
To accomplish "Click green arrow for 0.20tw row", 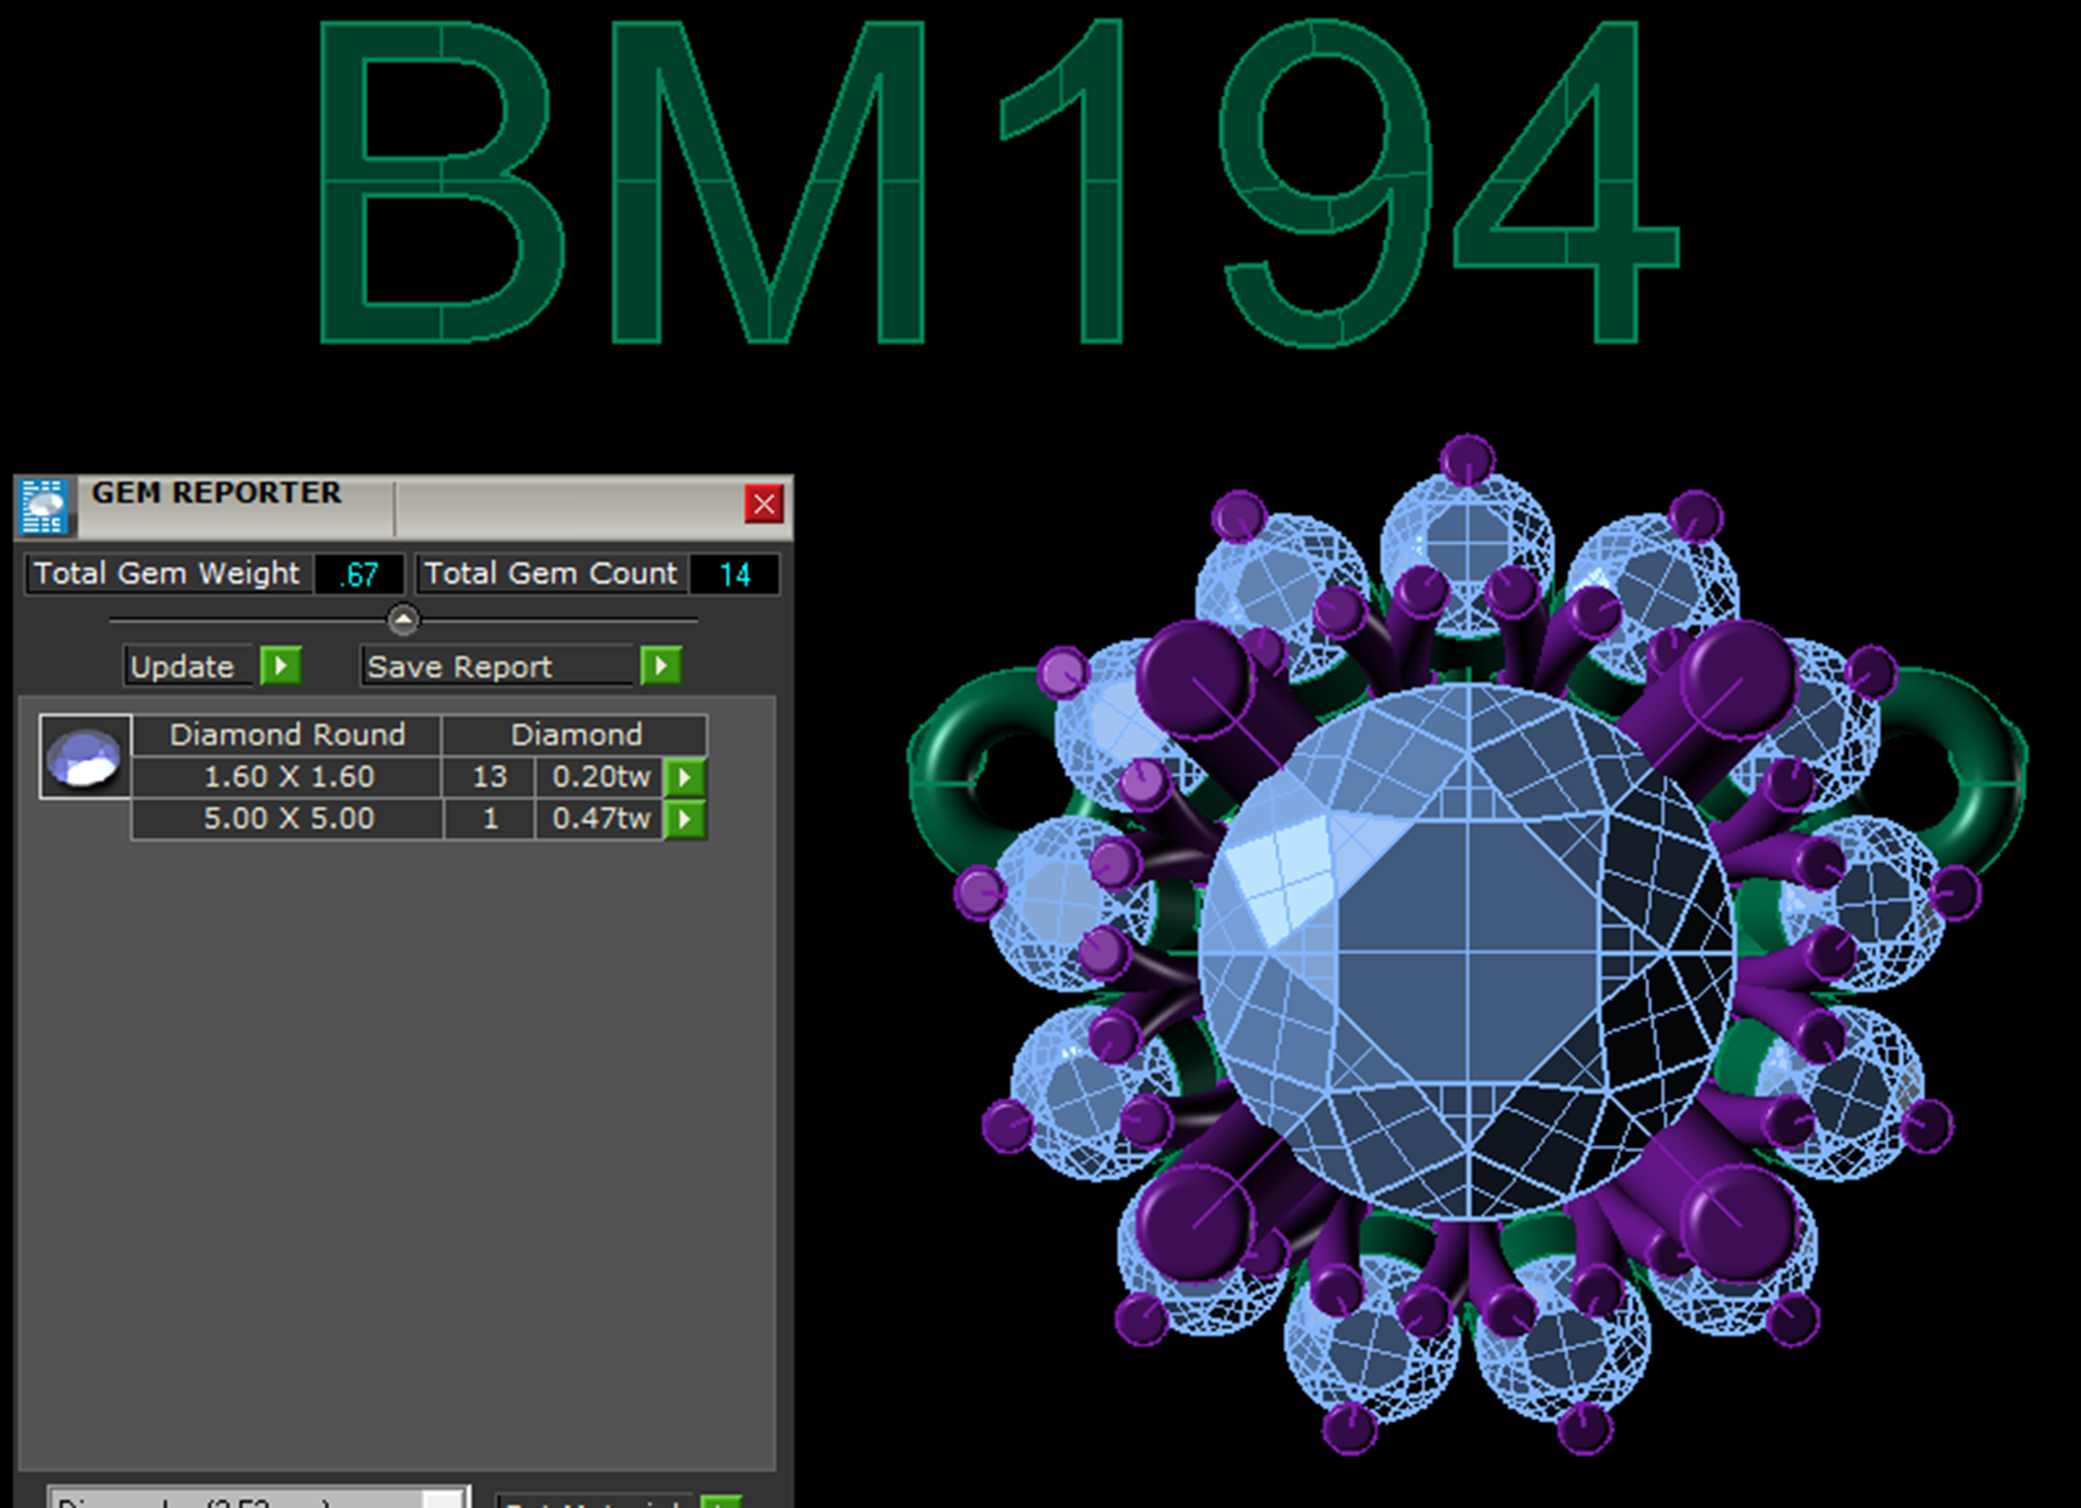I will (686, 777).
